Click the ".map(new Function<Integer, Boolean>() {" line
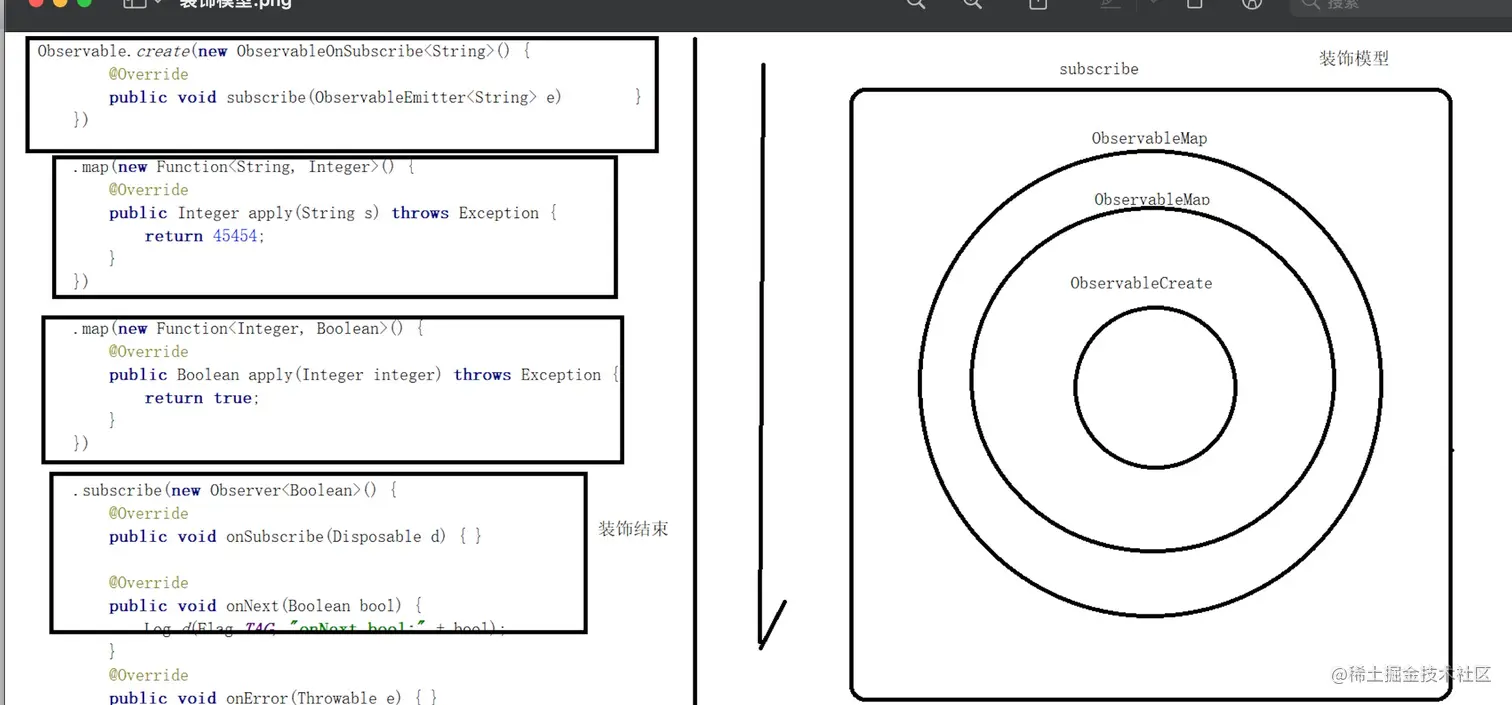Viewport: 1512px width, 705px height. pos(247,329)
